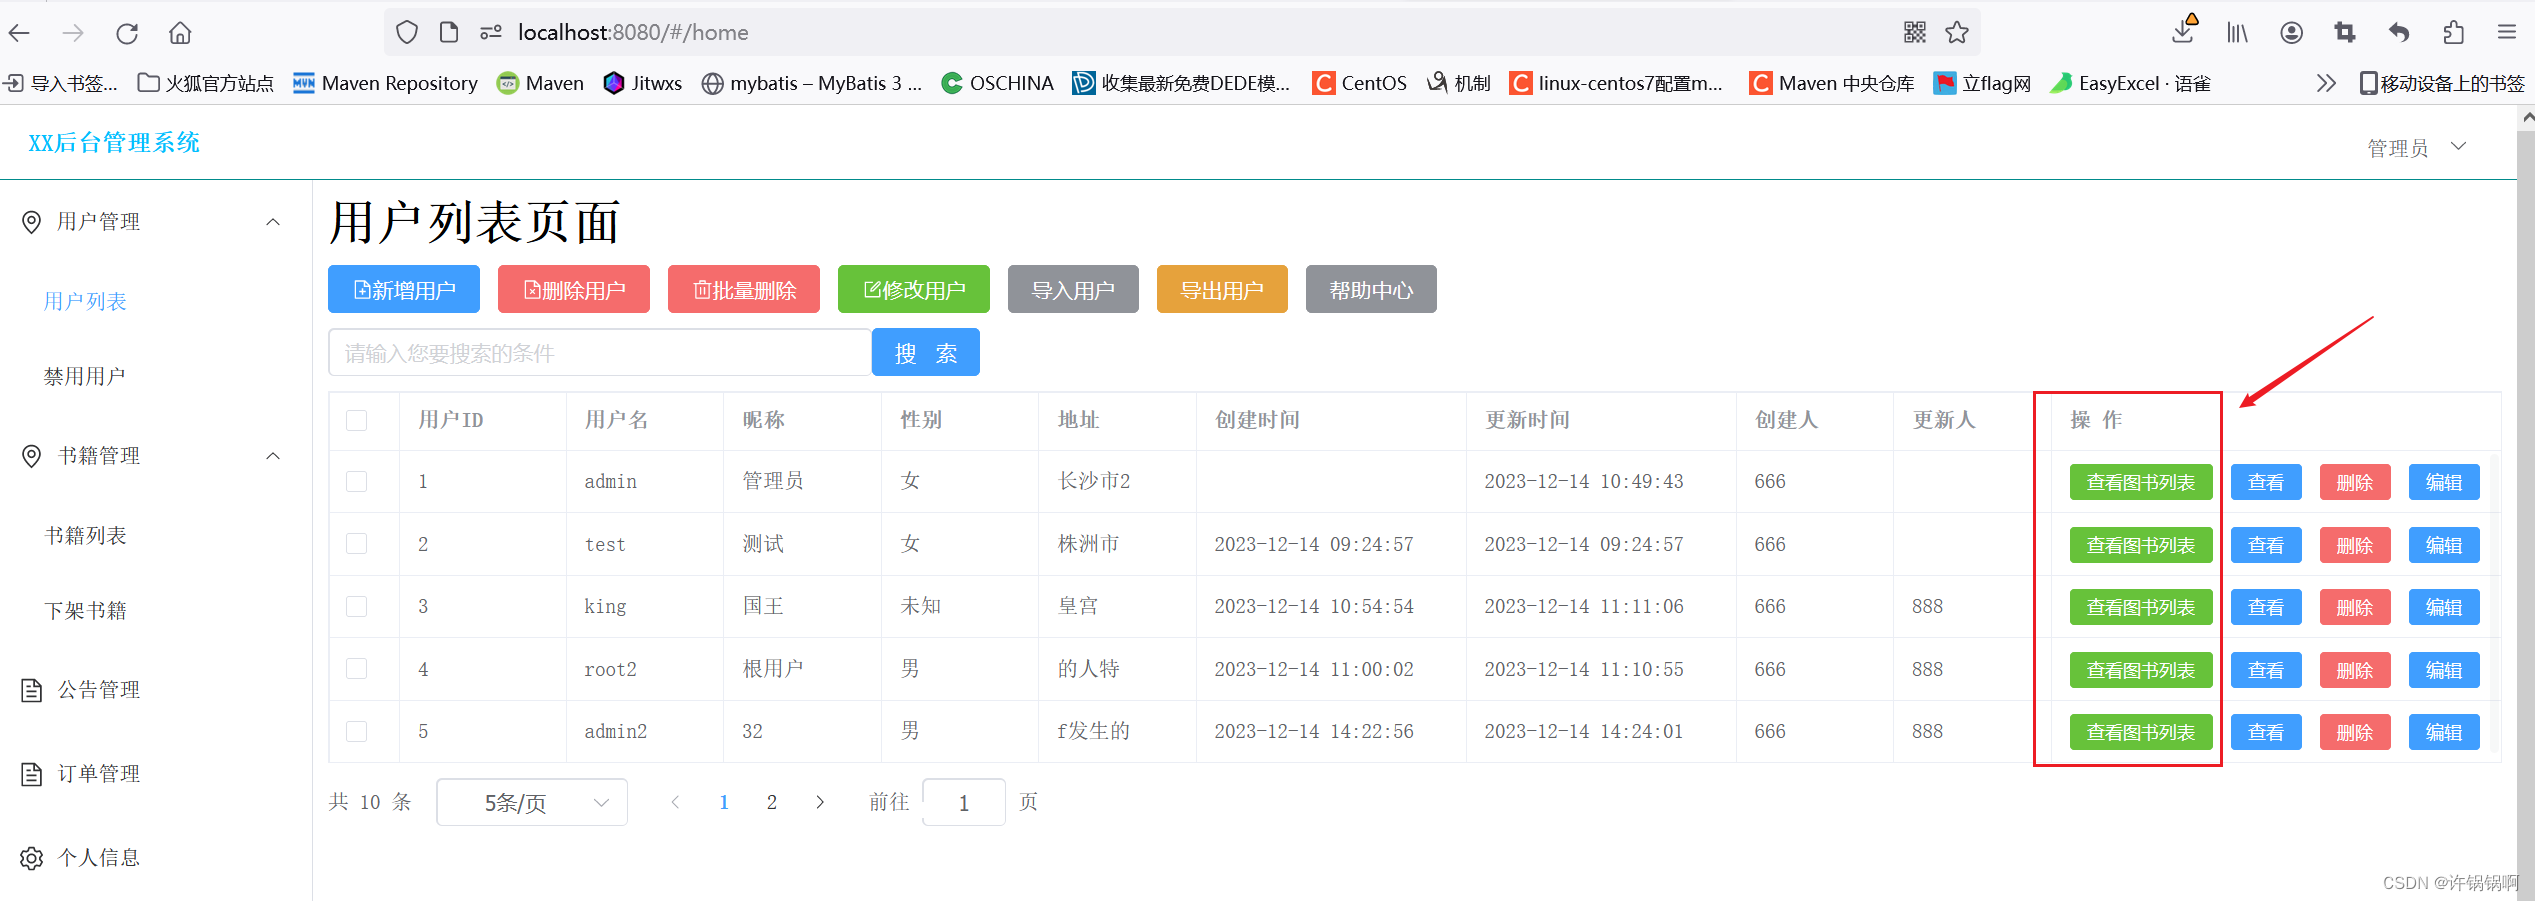Click the 书籍管理 location pin icon

(32, 456)
